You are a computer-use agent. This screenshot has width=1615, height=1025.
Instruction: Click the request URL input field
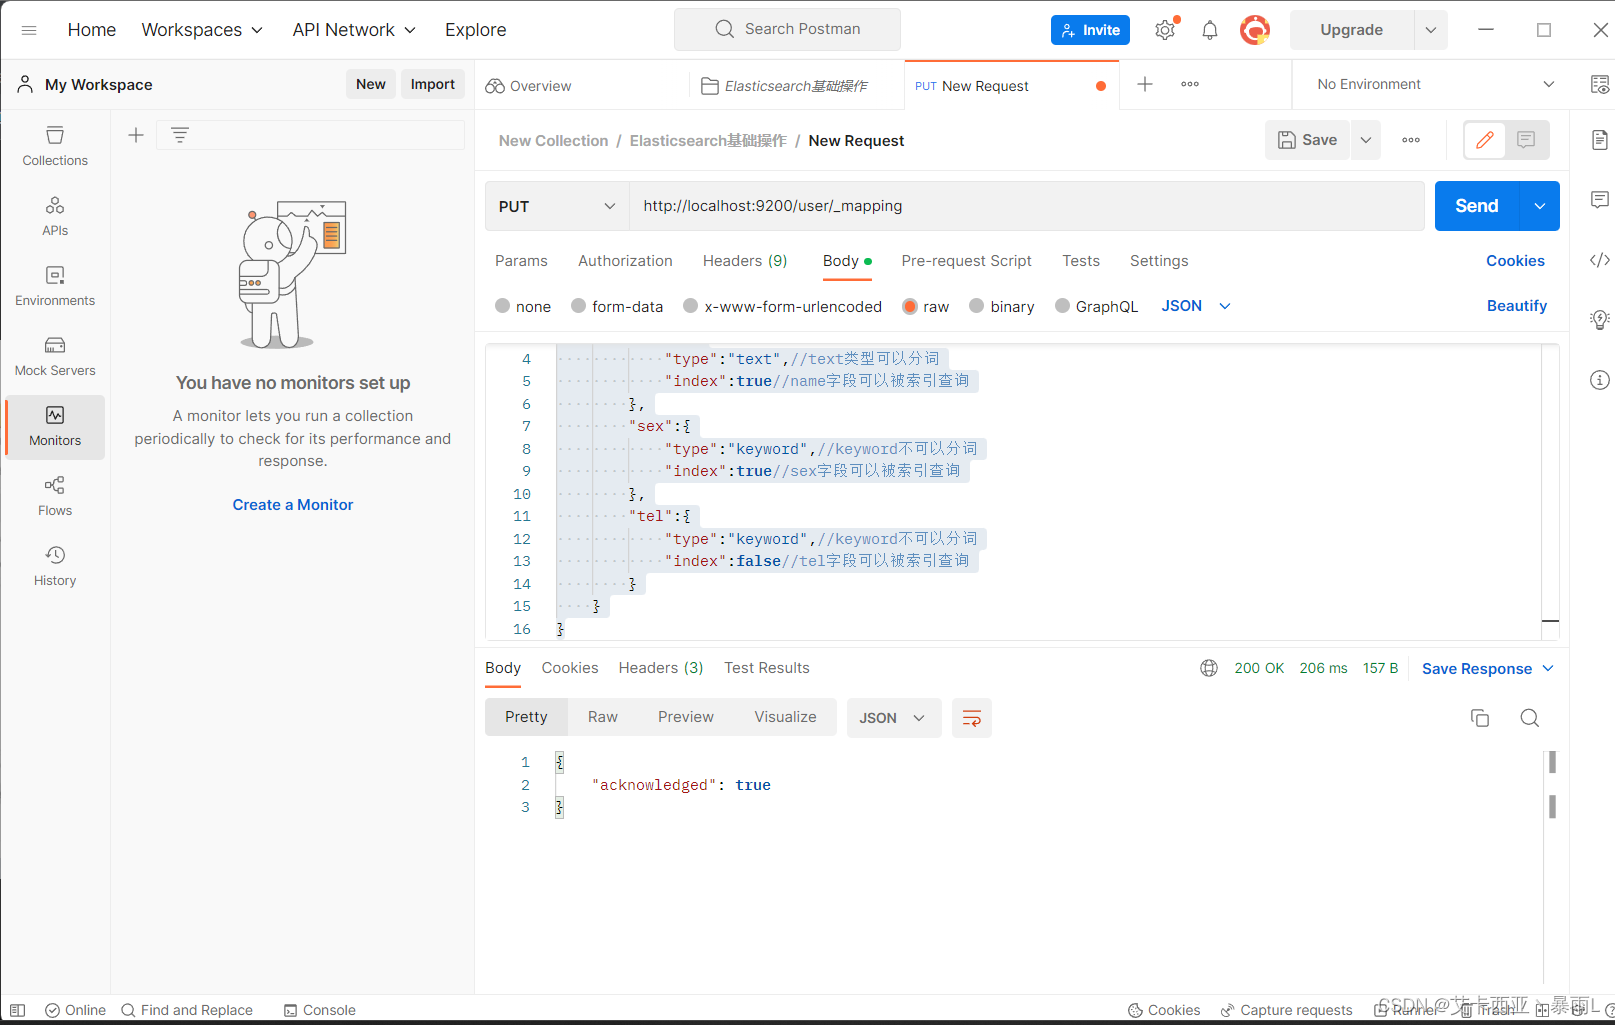coord(1027,206)
